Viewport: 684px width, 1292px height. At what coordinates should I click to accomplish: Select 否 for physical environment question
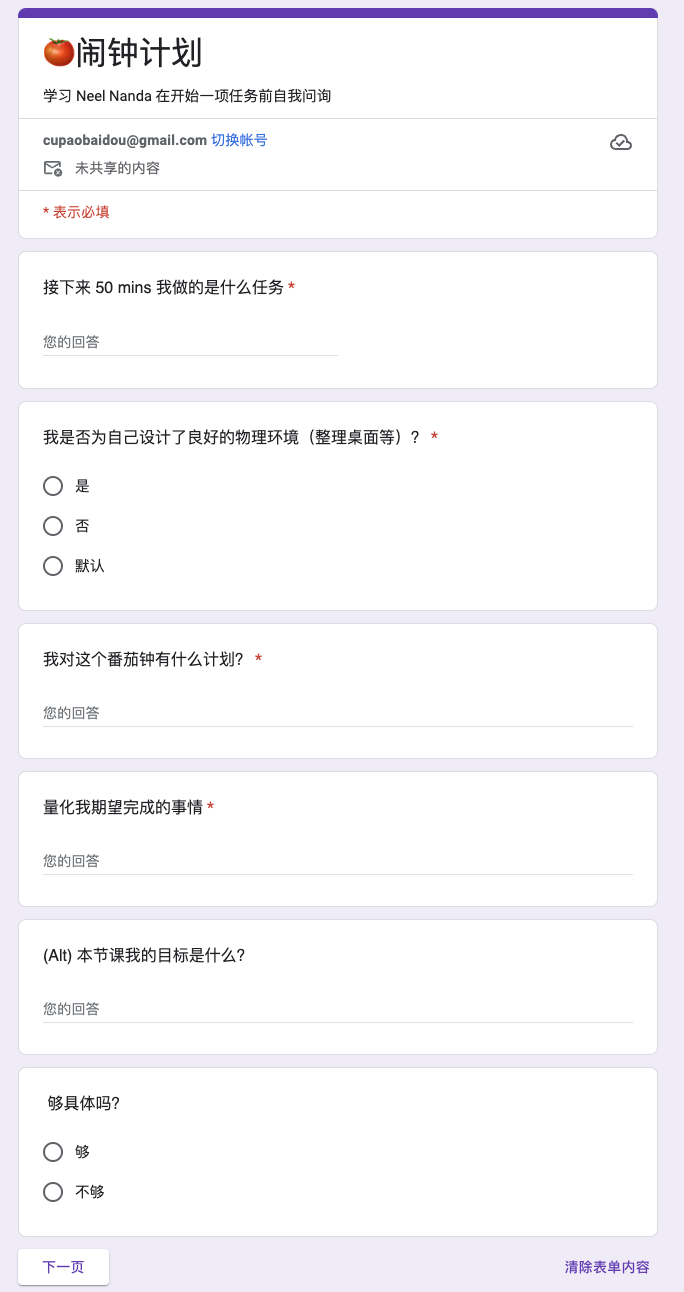click(x=53, y=526)
